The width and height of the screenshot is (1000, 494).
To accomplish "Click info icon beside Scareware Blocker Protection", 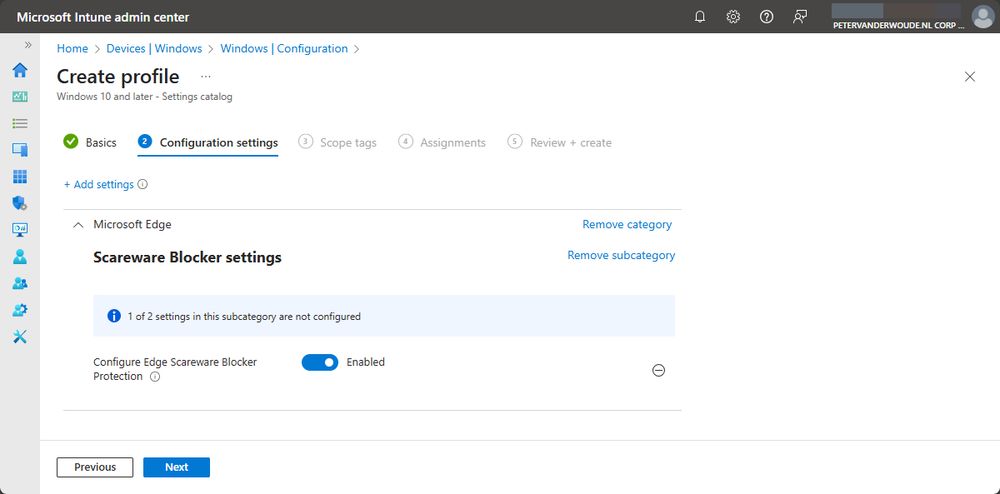I will (155, 377).
